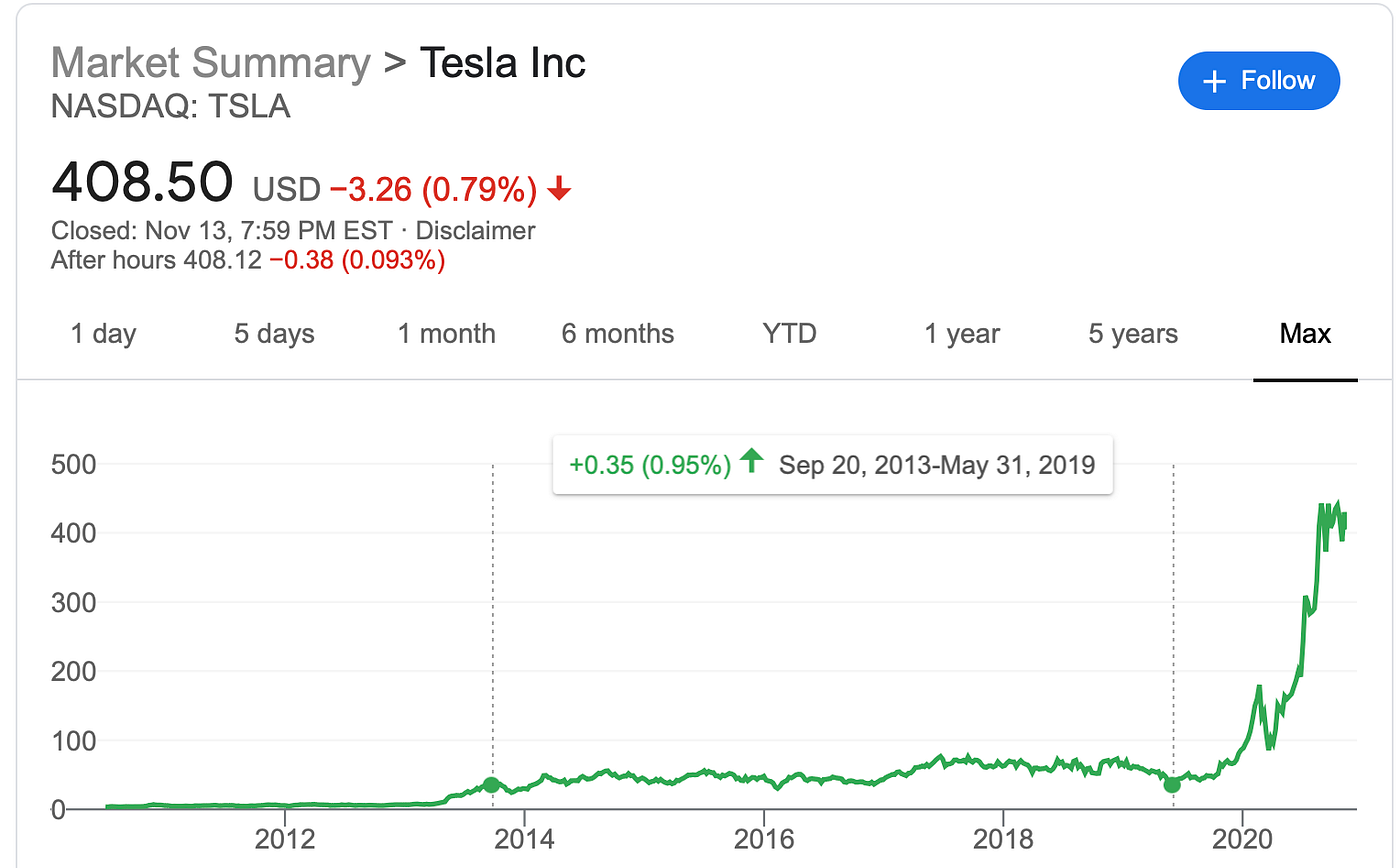Click the Market Summary breadcrumb
The width and height of the screenshot is (1400, 868).
[210, 63]
